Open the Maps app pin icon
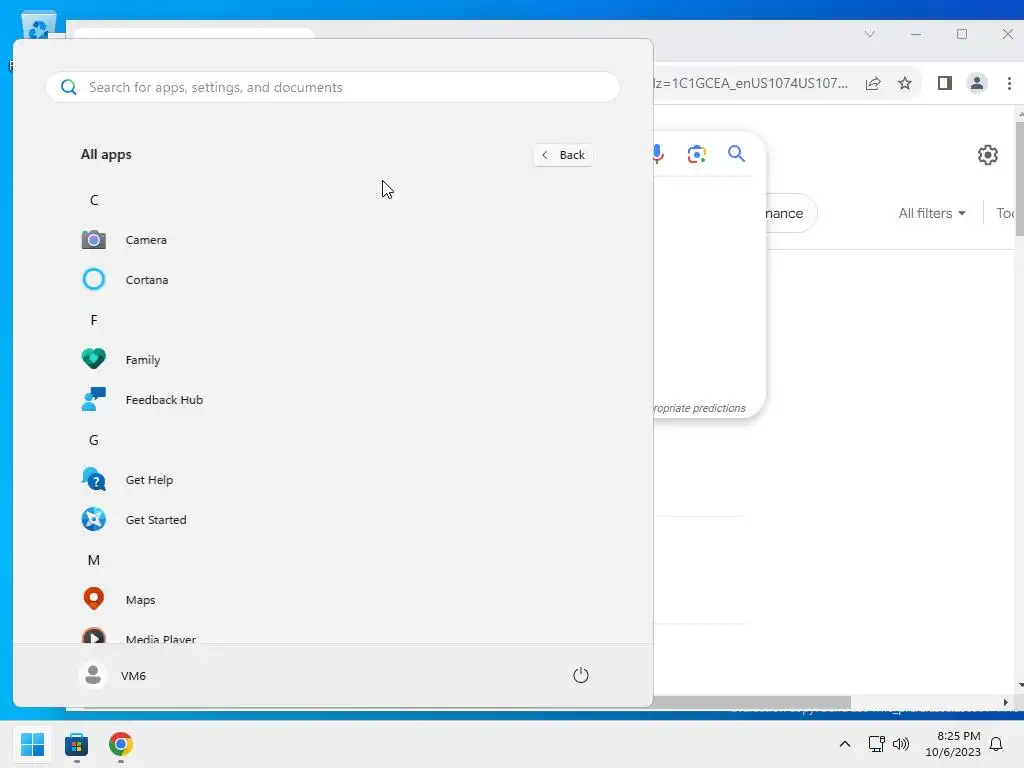Screen dimensions: 1024x768 pos(93,599)
